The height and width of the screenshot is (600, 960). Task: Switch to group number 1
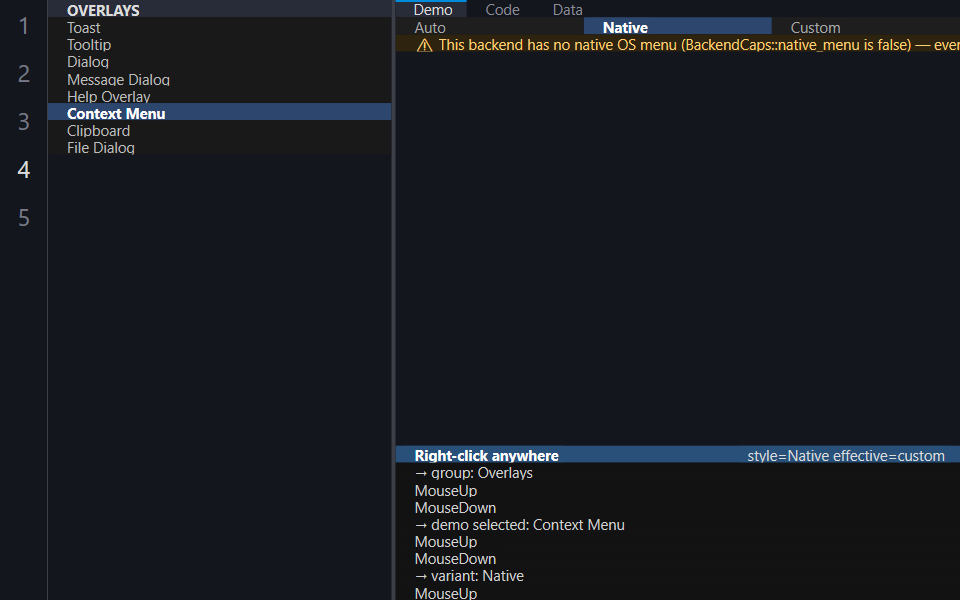24,26
